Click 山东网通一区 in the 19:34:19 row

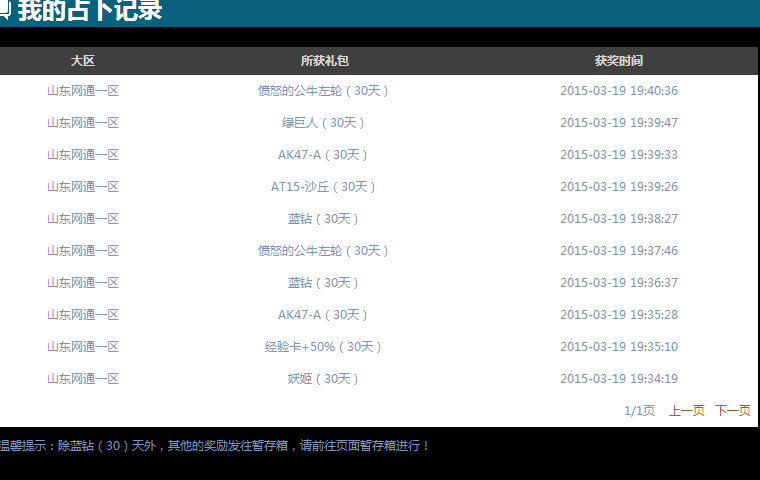tap(83, 379)
